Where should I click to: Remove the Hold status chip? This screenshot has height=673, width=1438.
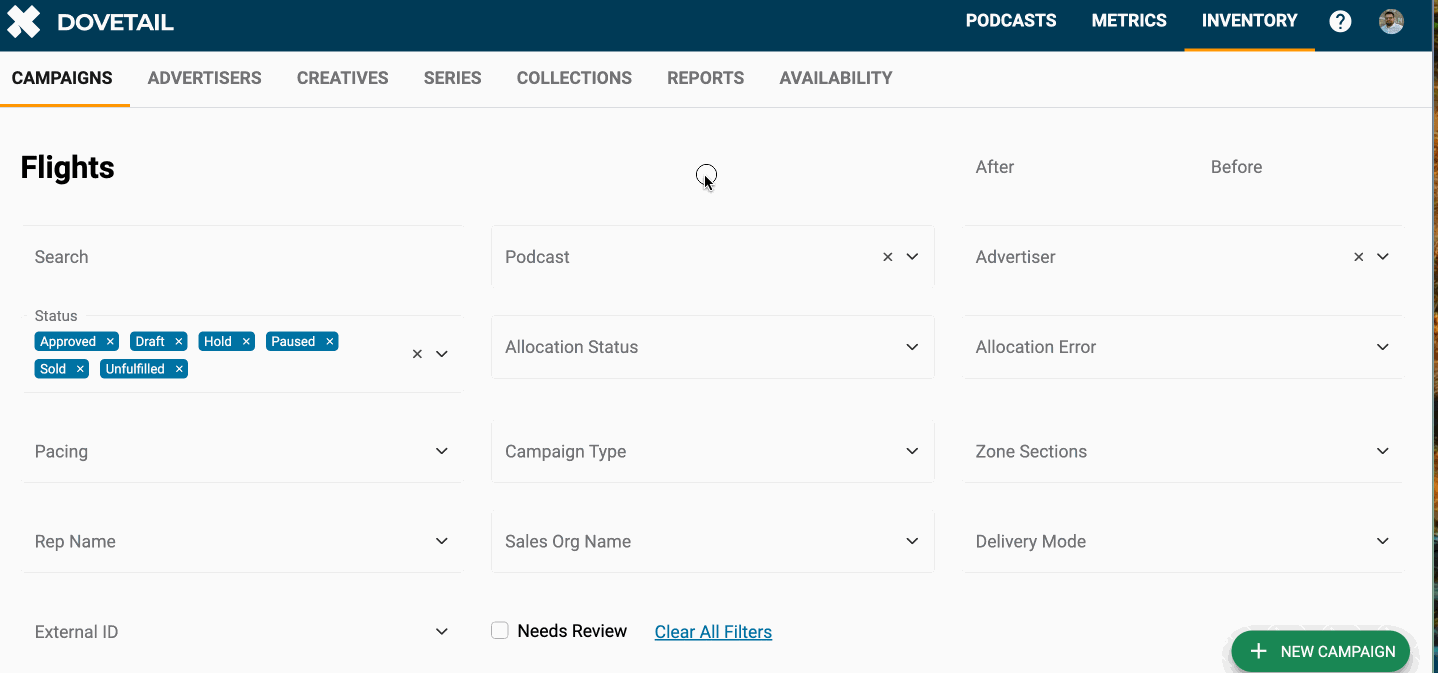[246, 341]
